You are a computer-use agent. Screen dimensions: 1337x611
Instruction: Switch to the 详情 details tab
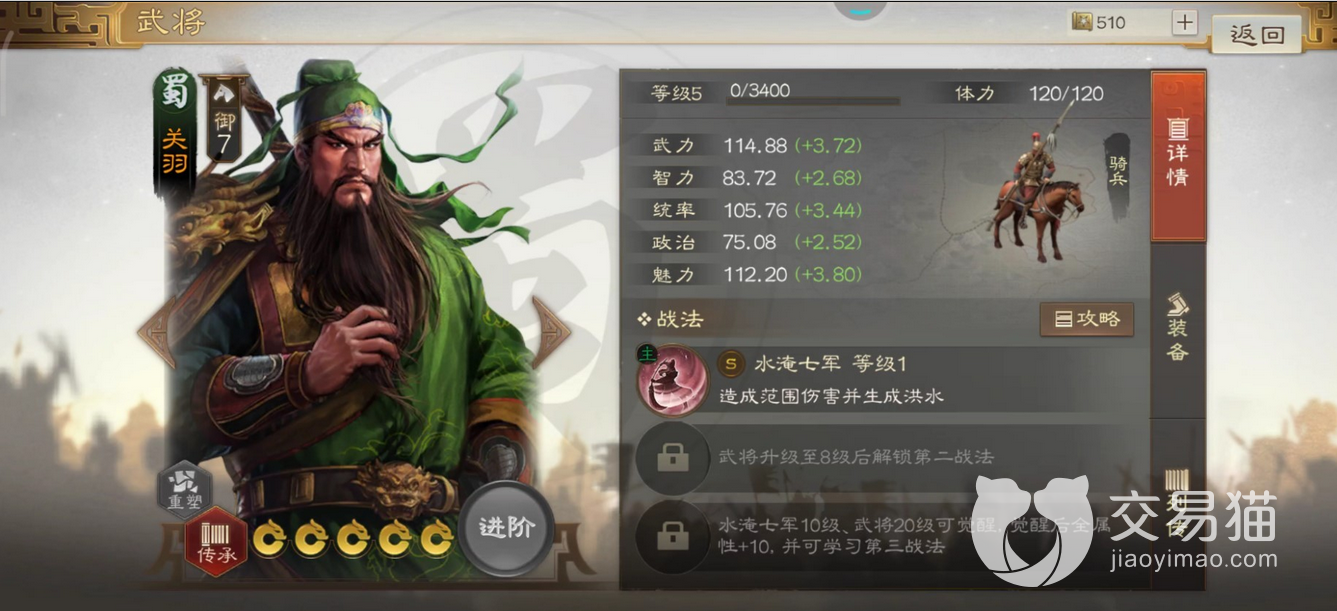pos(1178,156)
